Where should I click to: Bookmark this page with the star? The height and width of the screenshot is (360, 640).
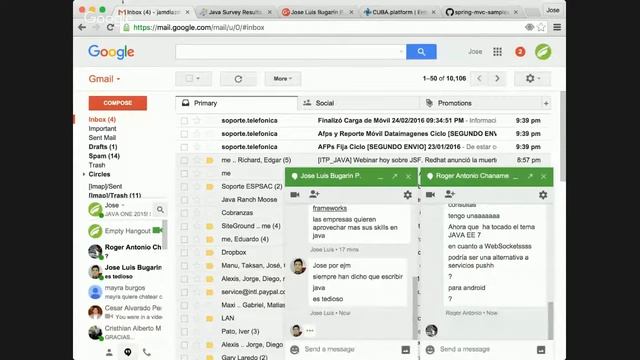pos(541,27)
